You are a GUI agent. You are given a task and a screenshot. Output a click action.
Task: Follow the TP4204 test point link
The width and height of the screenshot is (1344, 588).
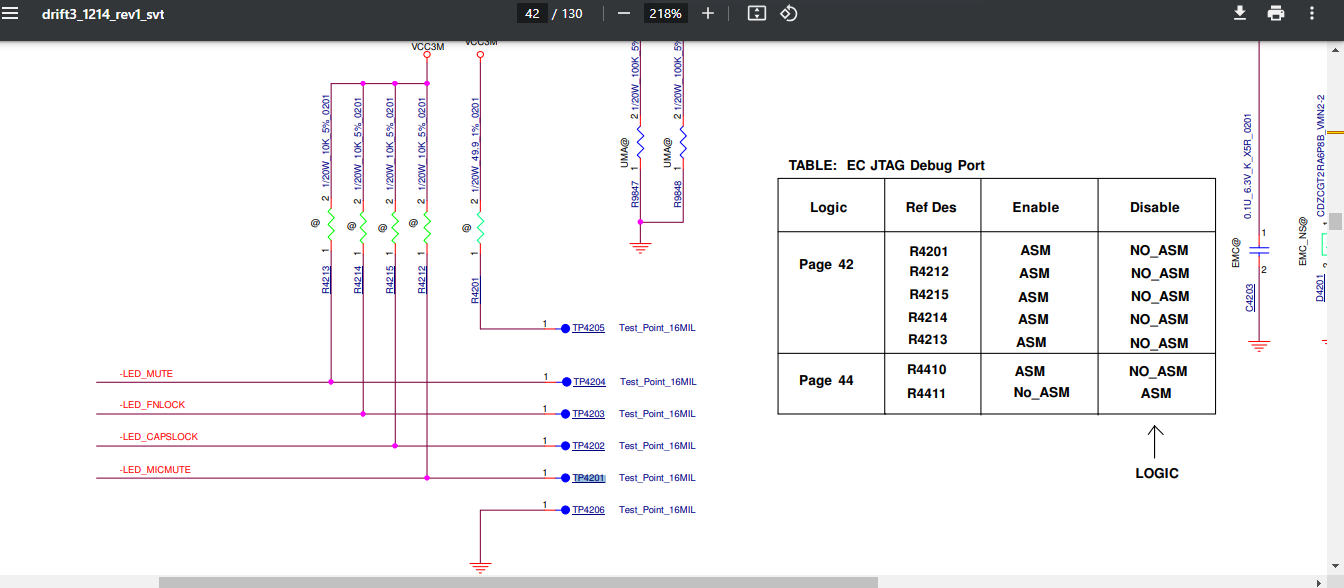(x=589, y=382)
